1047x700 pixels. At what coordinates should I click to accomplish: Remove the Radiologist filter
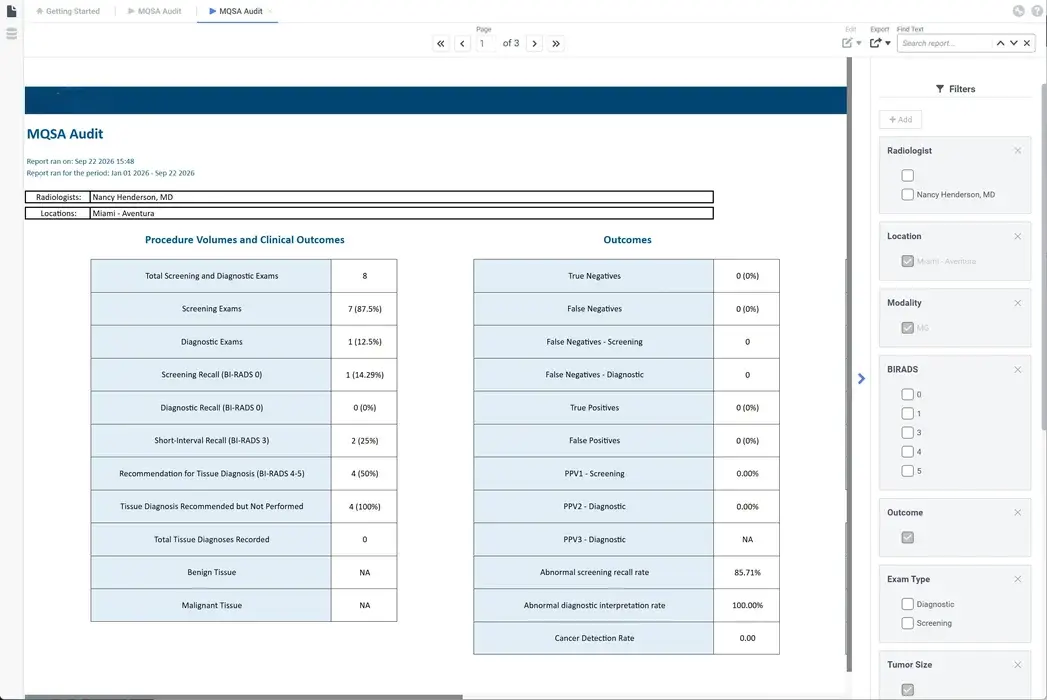pyautogui.click(x=1018, y=150)
